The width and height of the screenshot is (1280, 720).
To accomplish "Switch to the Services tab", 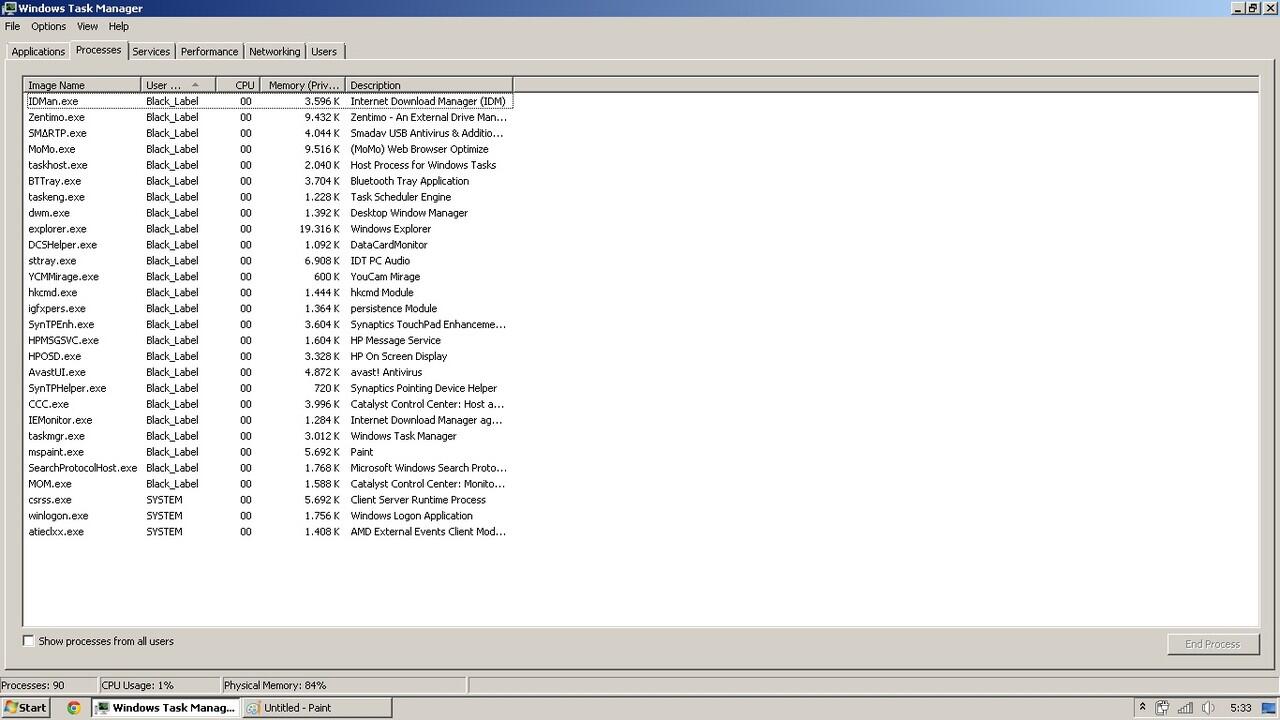I will pos(151,51).
